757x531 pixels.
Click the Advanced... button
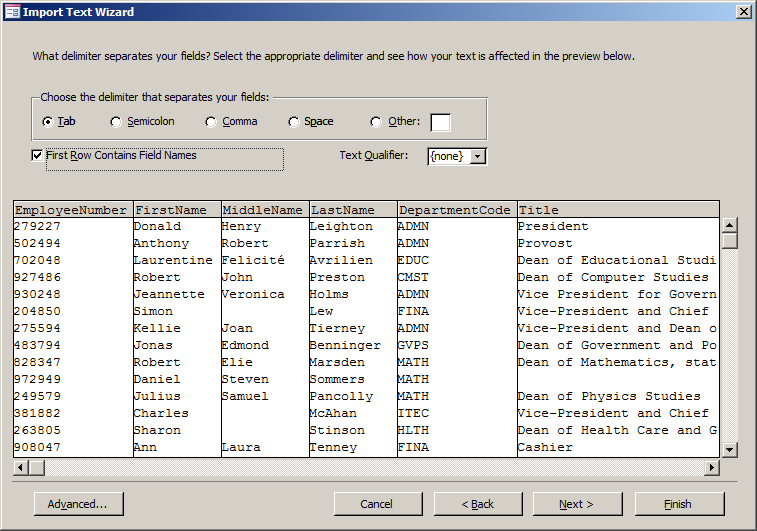click(79, 504)
